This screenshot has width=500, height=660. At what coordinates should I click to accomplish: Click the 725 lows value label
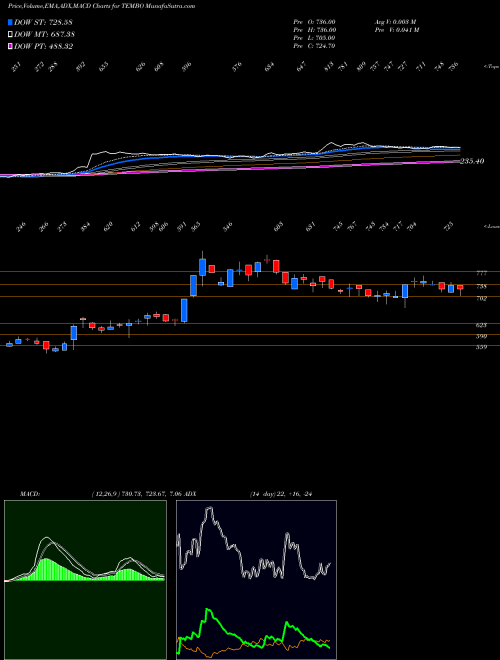[449, 227]
